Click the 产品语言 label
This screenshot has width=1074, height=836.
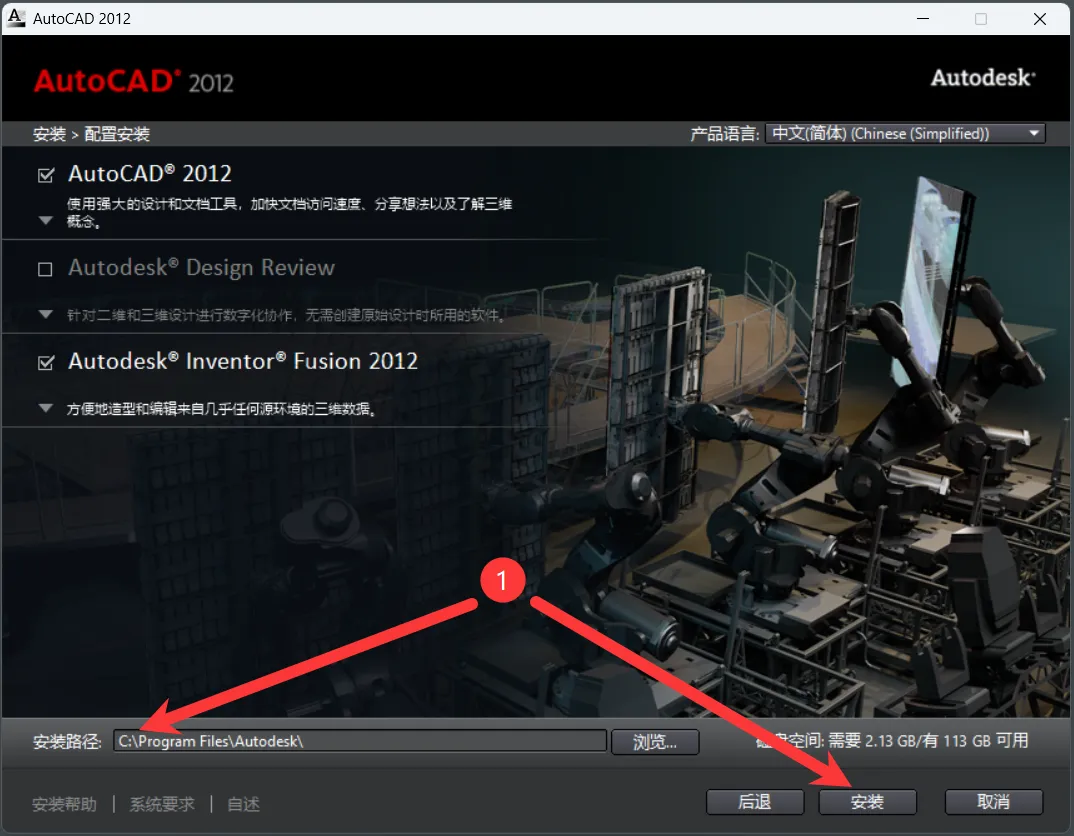click(725, 134)
